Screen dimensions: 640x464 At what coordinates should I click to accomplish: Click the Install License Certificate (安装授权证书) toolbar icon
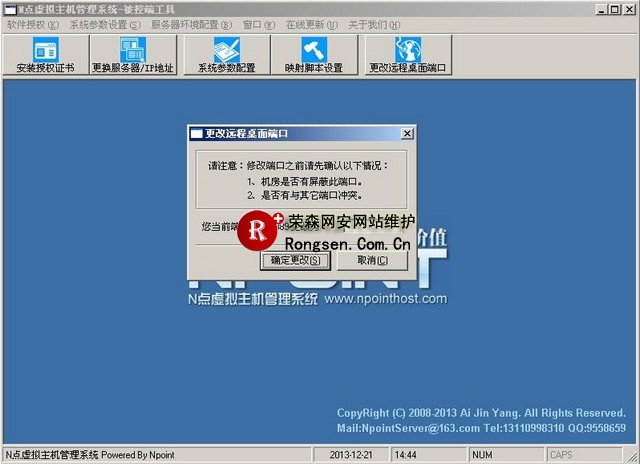click(x=45, y=49)
